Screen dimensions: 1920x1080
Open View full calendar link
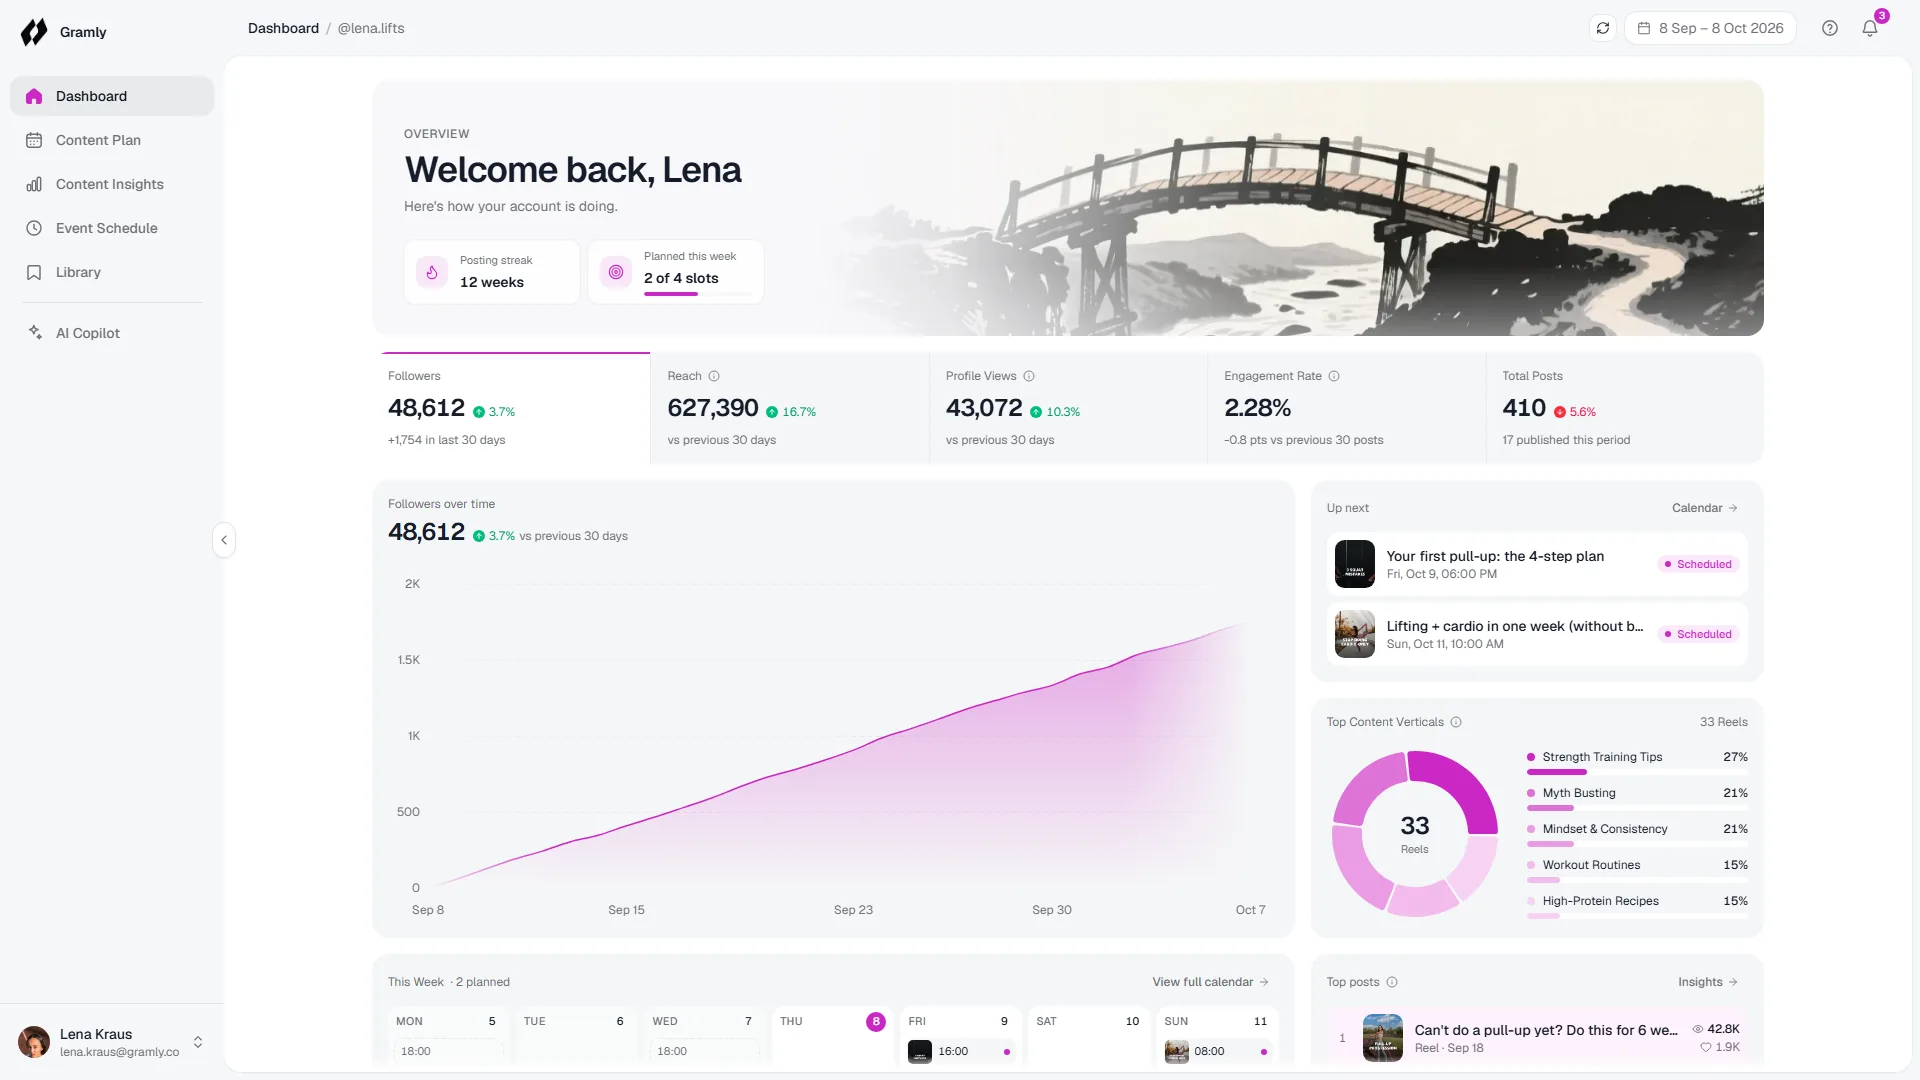pyautogui.click(x=1211, y=982)
